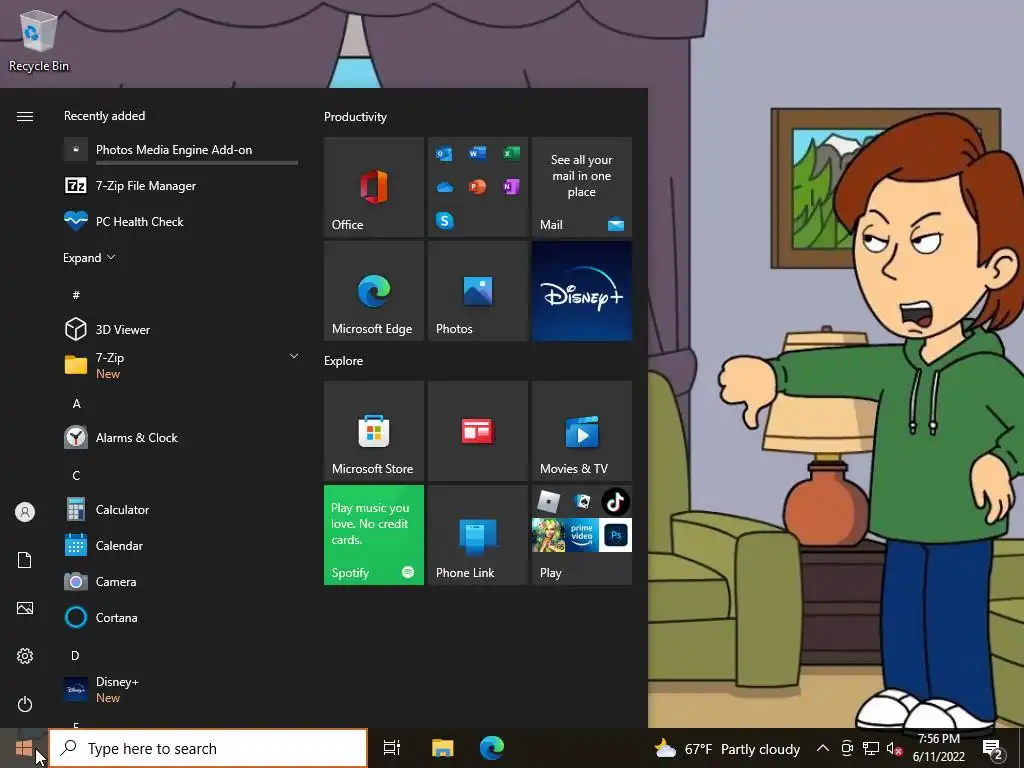Open Excel in the Office apps tile
This screenshot has height=768, width=1024.
point(511,153)
